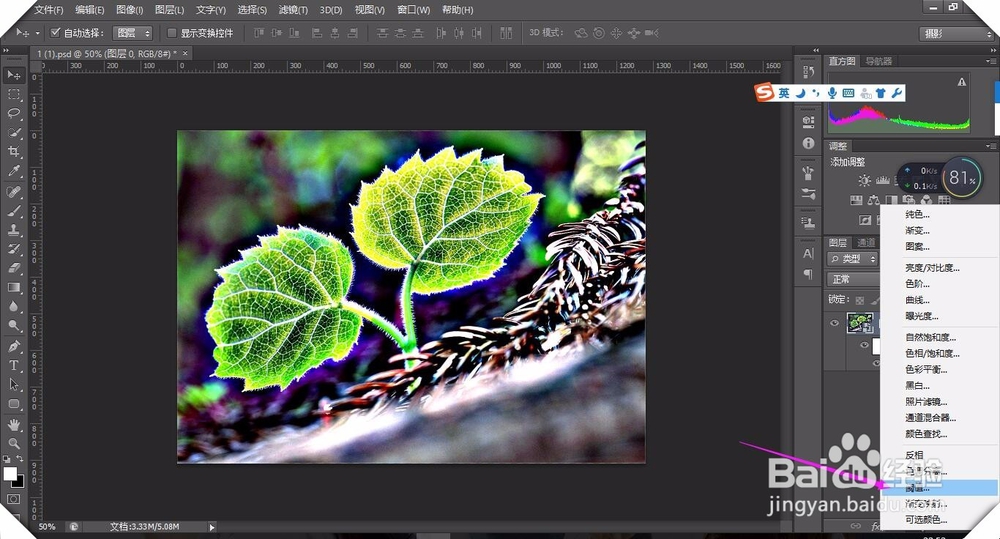Select the Quick Selection tool
The width and height of the screenshot is (1000, 539).
pyautogui.click(x=13, y=133)
